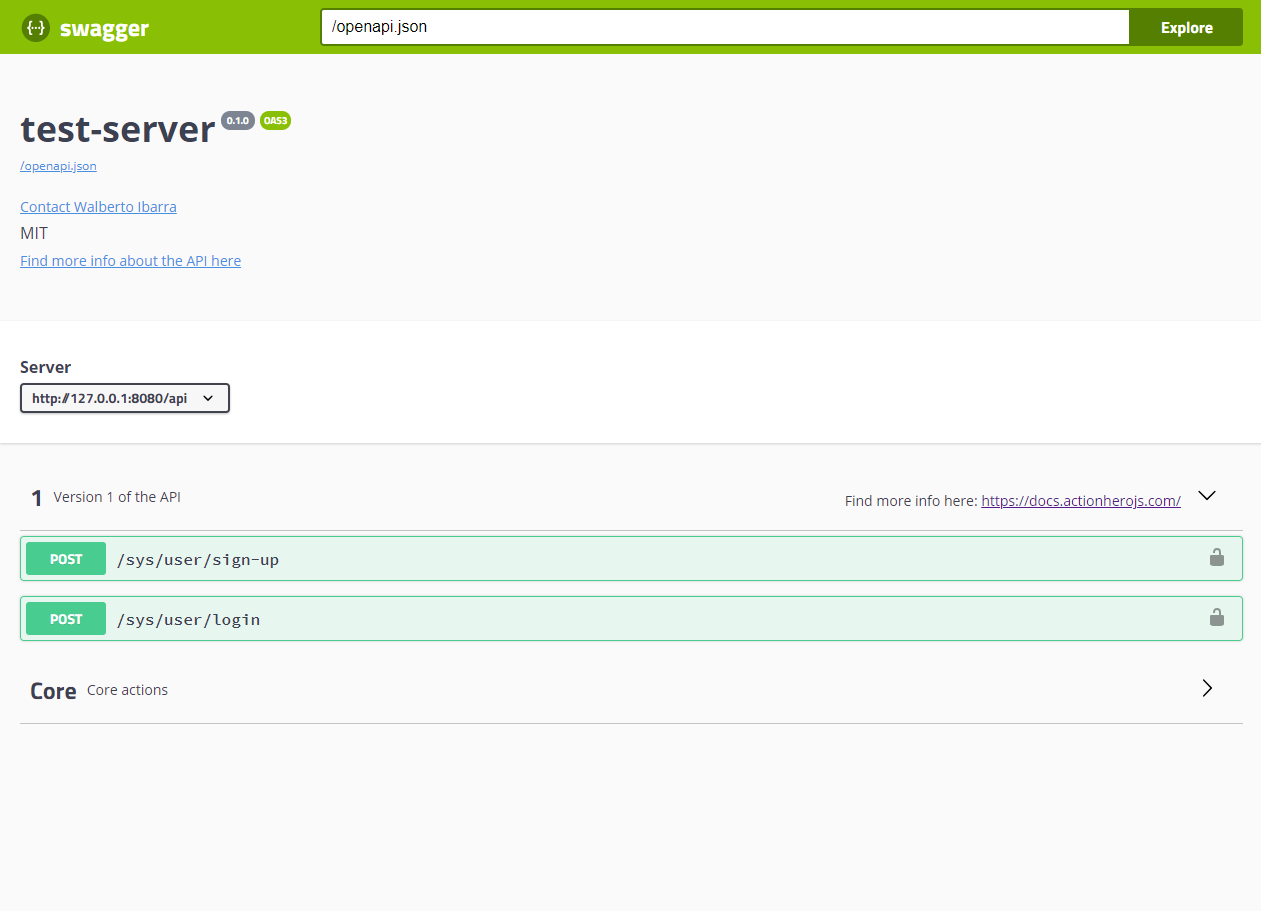Collapse the Version 1 API section arrow
This screenshot has height=911, width=1261.
pyautogui.click(x=1207, y=495)
